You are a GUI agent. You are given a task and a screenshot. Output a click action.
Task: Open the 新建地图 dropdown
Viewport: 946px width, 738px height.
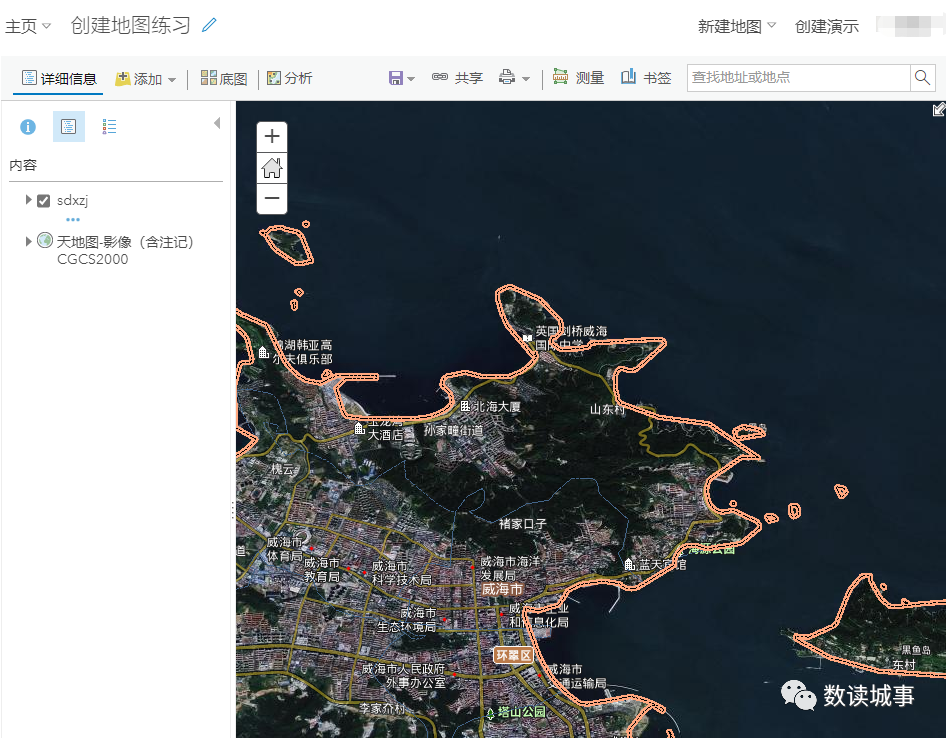(x=736, y=26)
